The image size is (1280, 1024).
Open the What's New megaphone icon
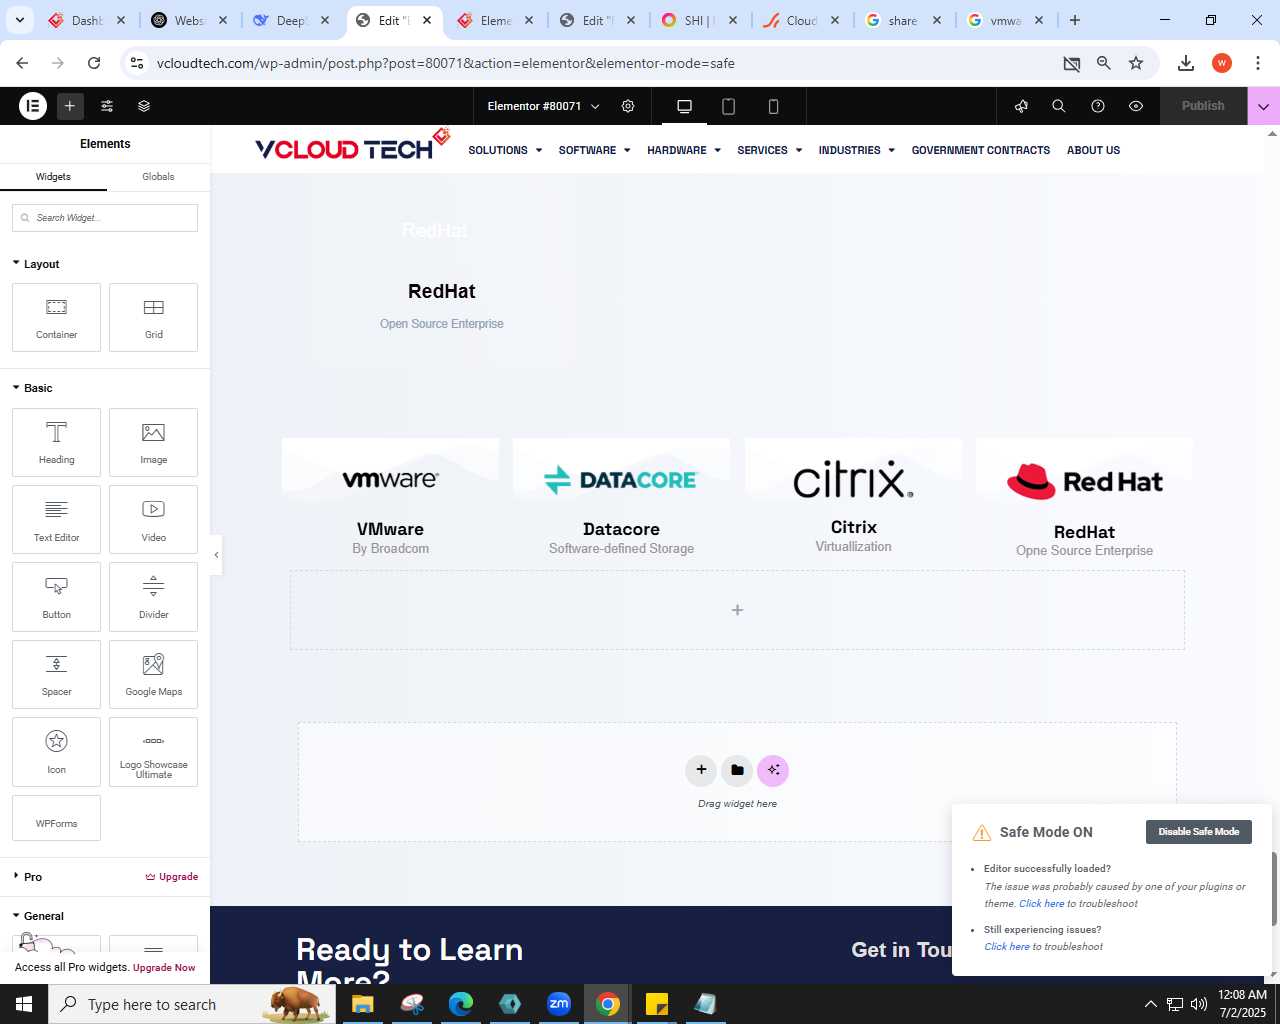(1021, 106)
